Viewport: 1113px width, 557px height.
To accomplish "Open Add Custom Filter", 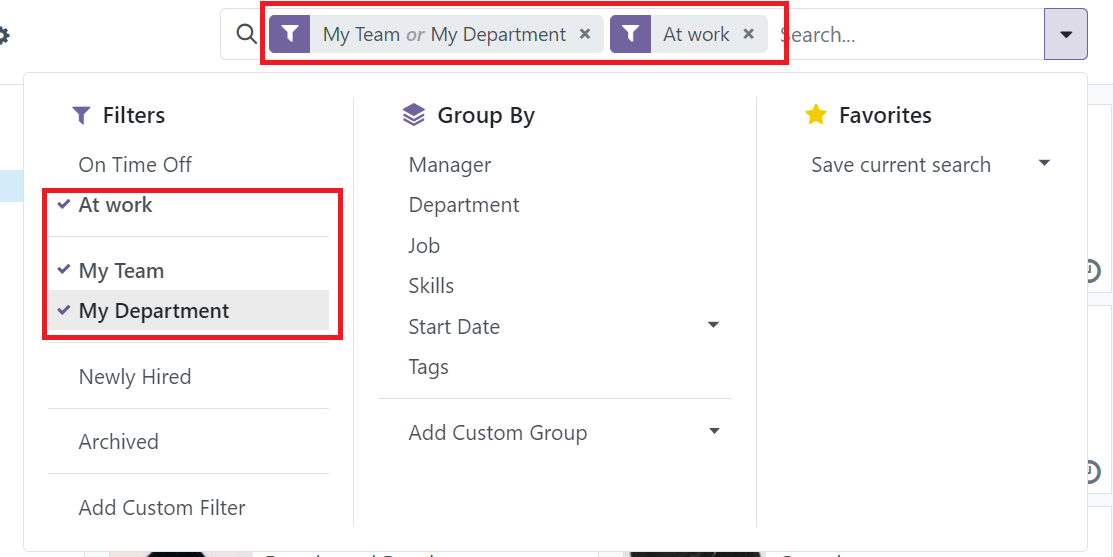I will pos(162,508).
